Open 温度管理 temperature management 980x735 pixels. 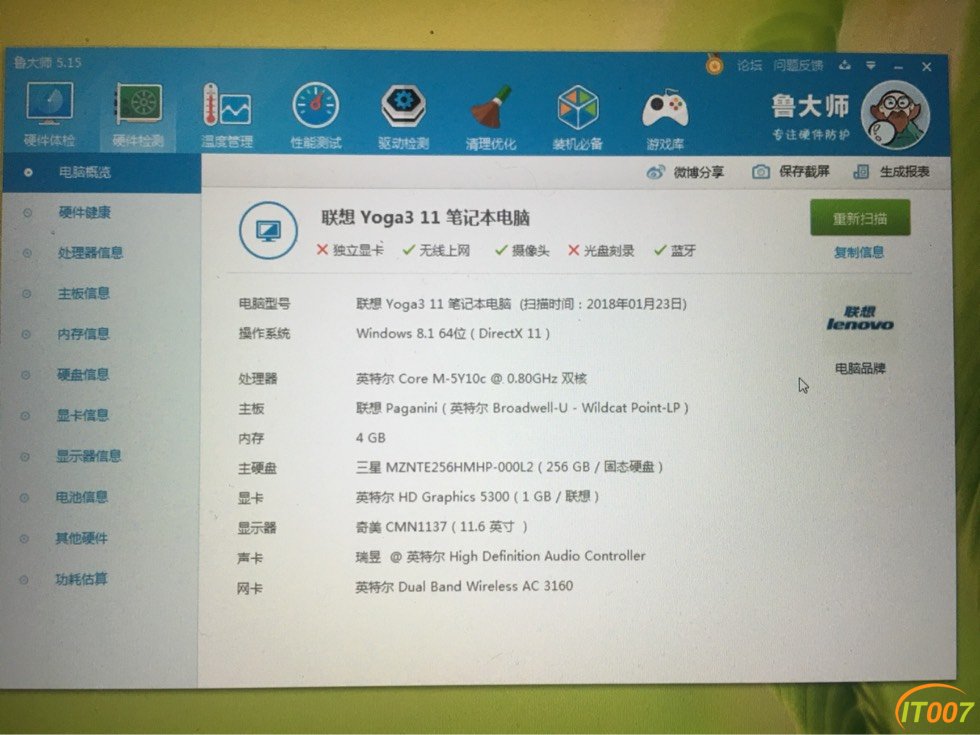227,117
